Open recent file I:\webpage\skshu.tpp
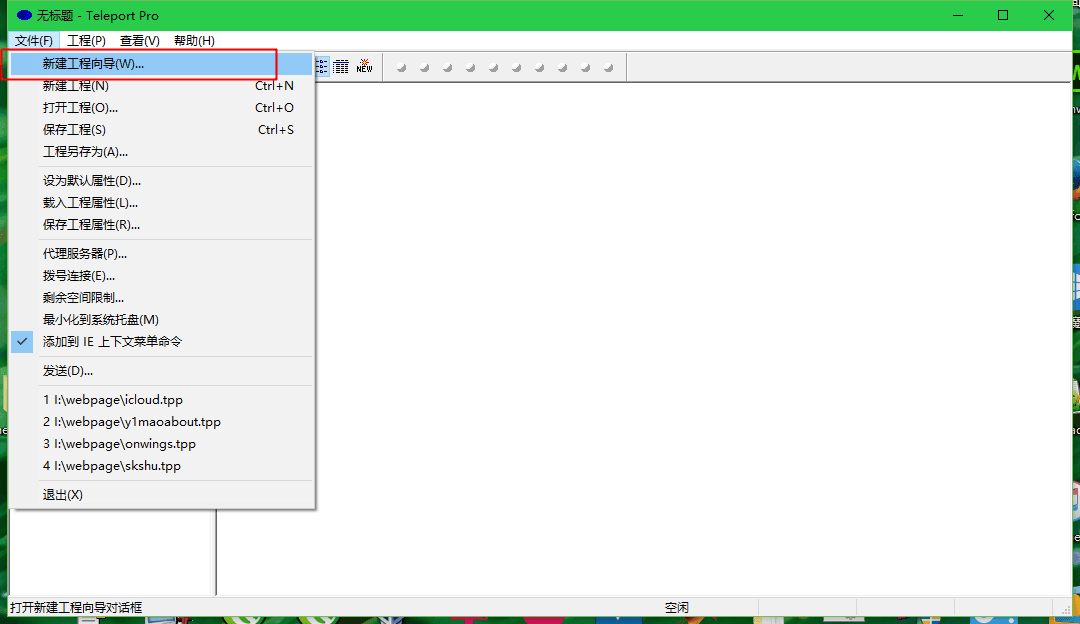Screen dimensions: 1080x624 163,466
